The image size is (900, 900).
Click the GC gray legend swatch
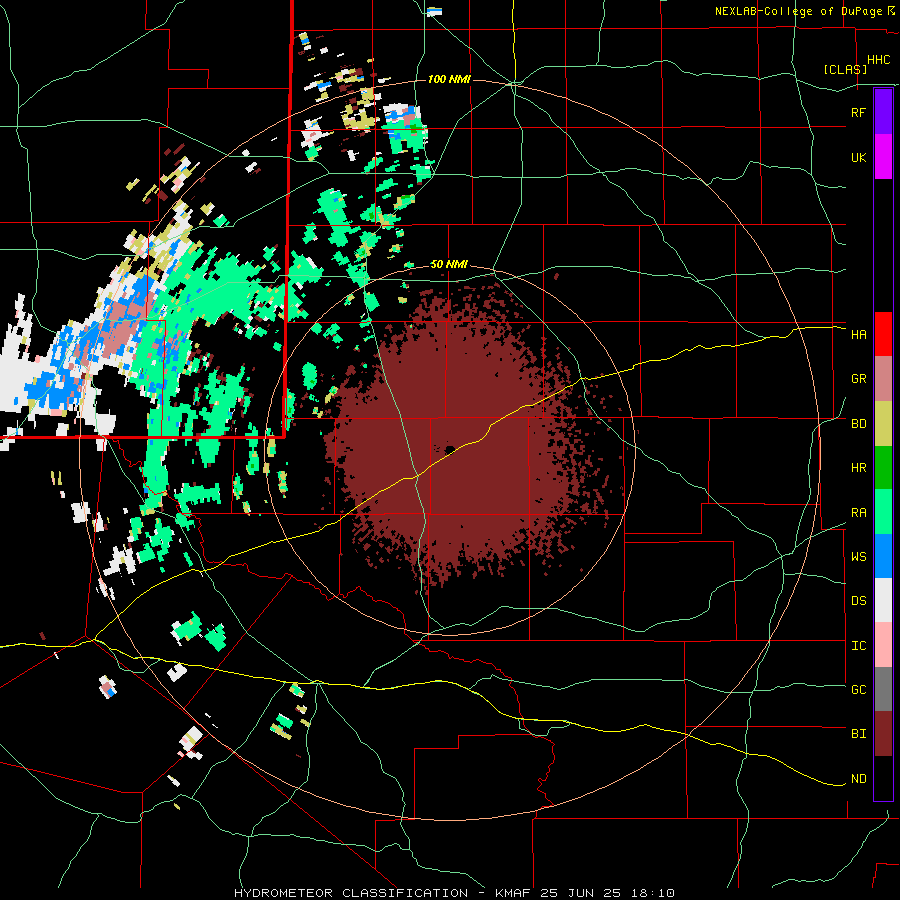click(883, 689)
